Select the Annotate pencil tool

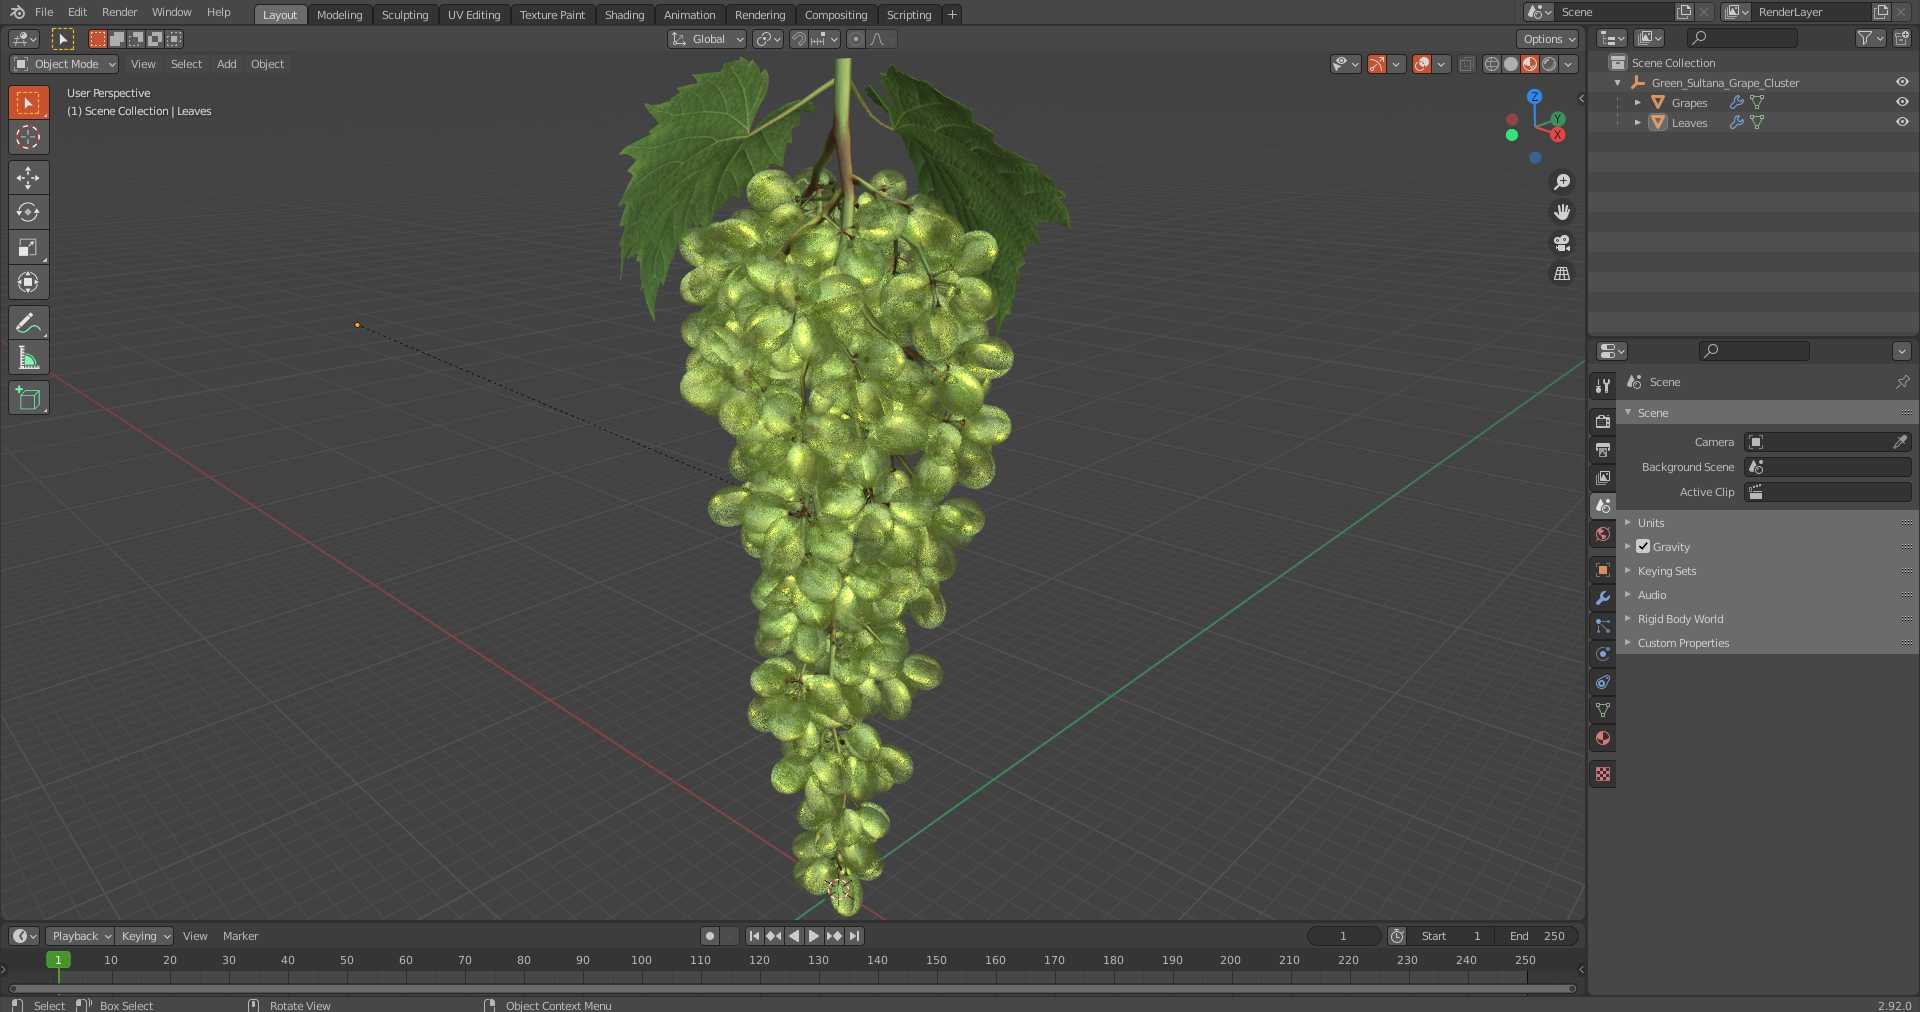click(x=28, y=323)
